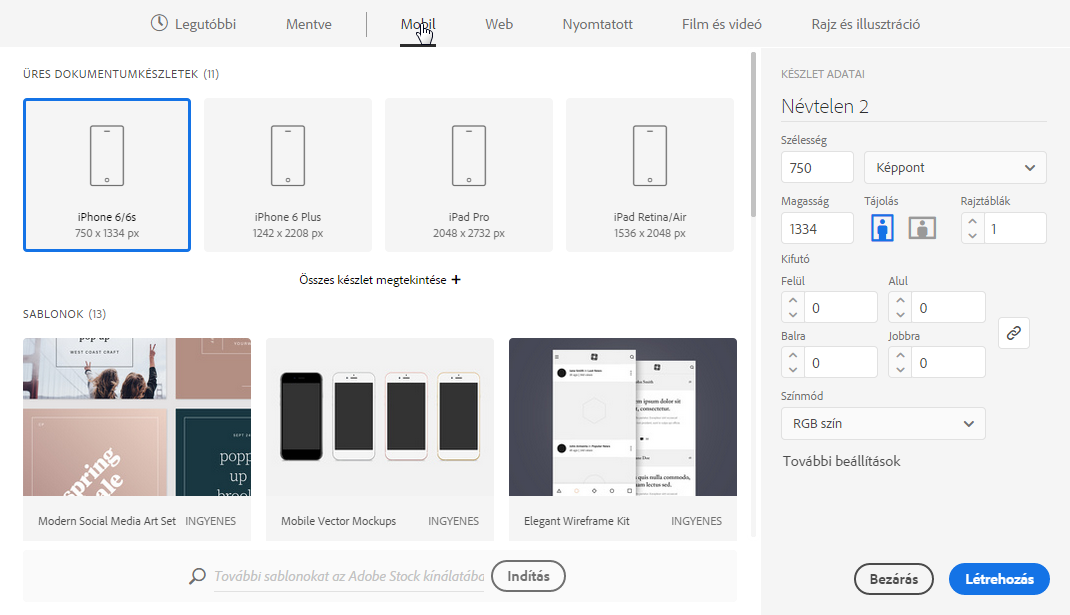Select portrait orientation icon
Viewport: 1070px width, 615px height.
(x=882, y=228)
